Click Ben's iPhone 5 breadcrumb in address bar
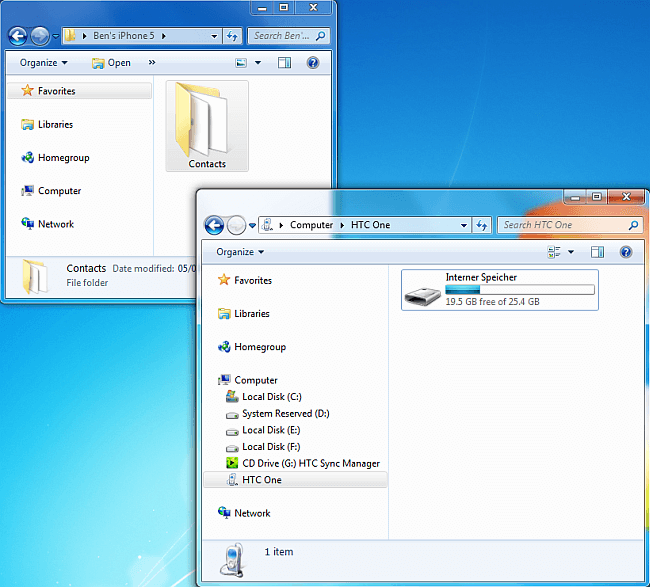 click(x=124, y=36)
